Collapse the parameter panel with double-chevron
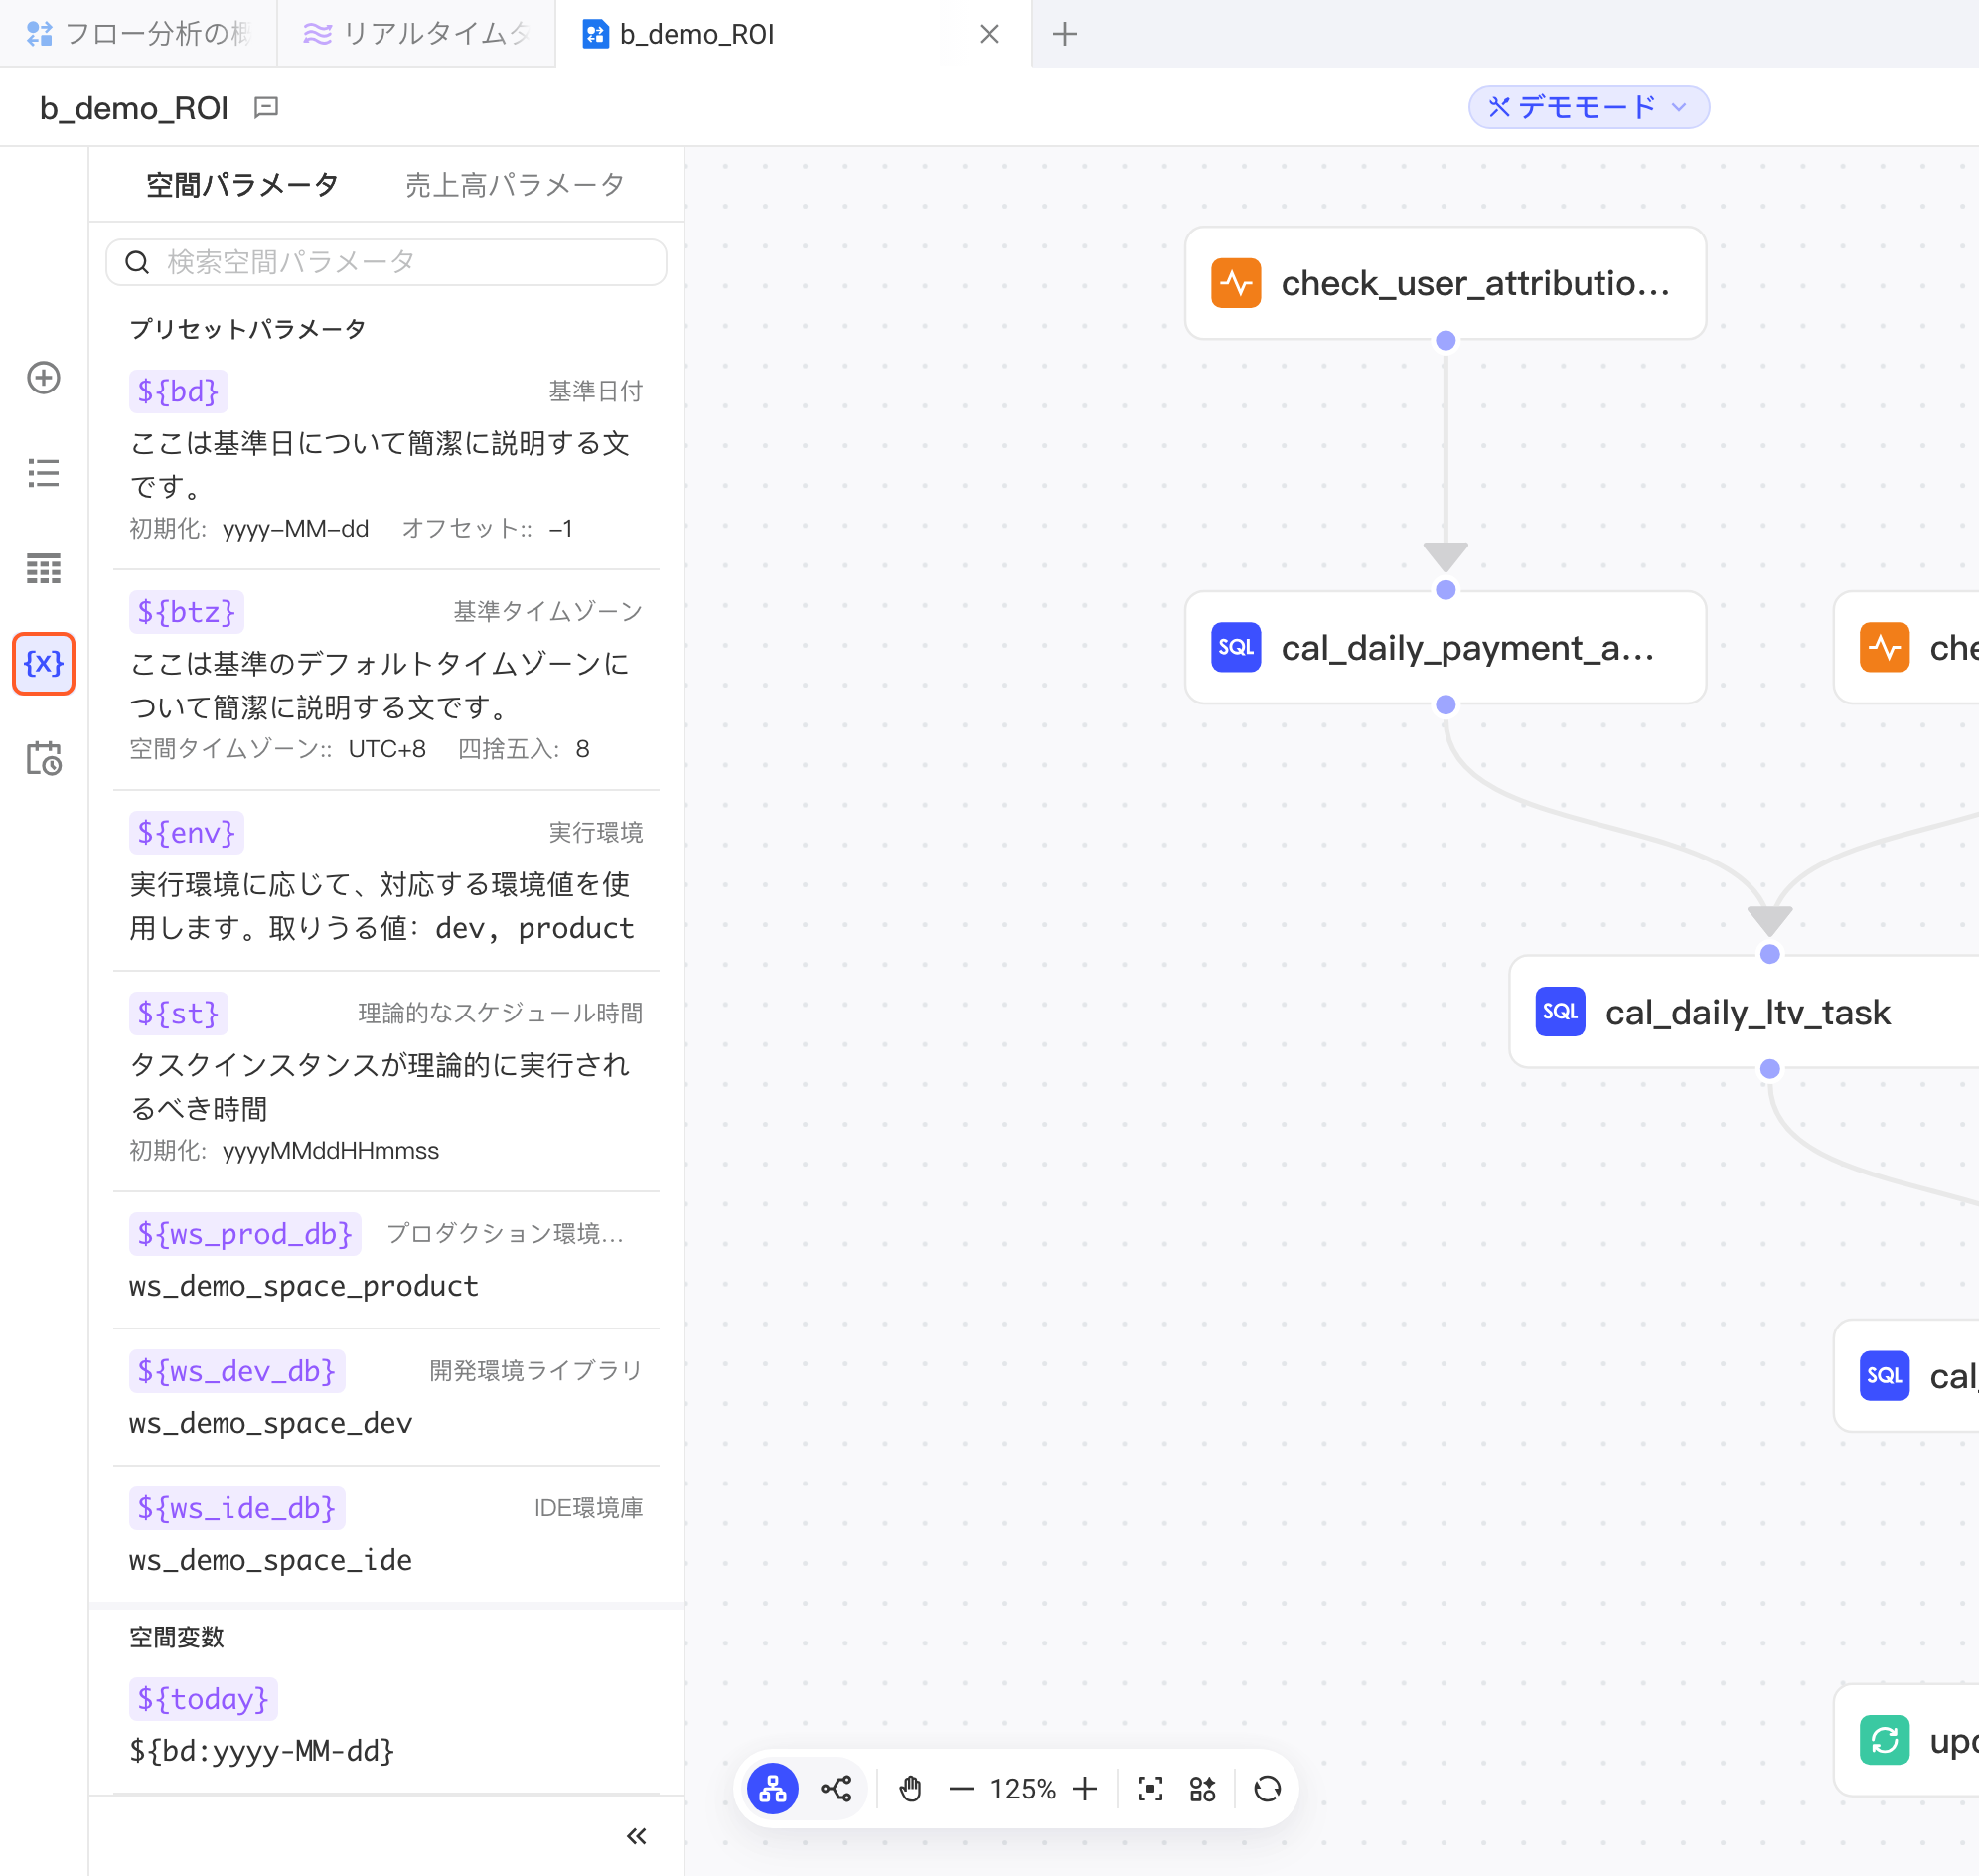 click(636, 1836)
